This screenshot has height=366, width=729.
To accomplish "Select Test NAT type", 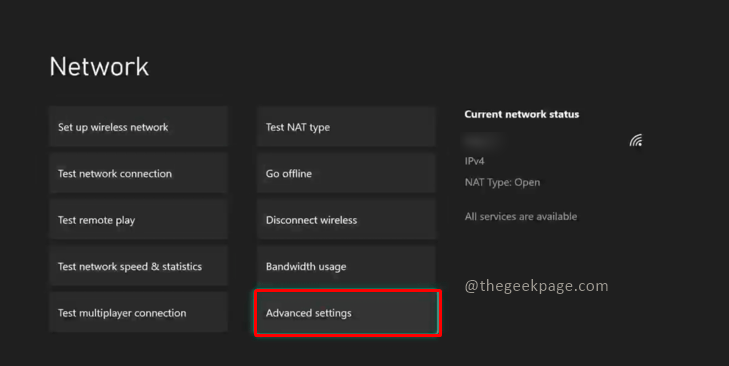I will [346, 127].
